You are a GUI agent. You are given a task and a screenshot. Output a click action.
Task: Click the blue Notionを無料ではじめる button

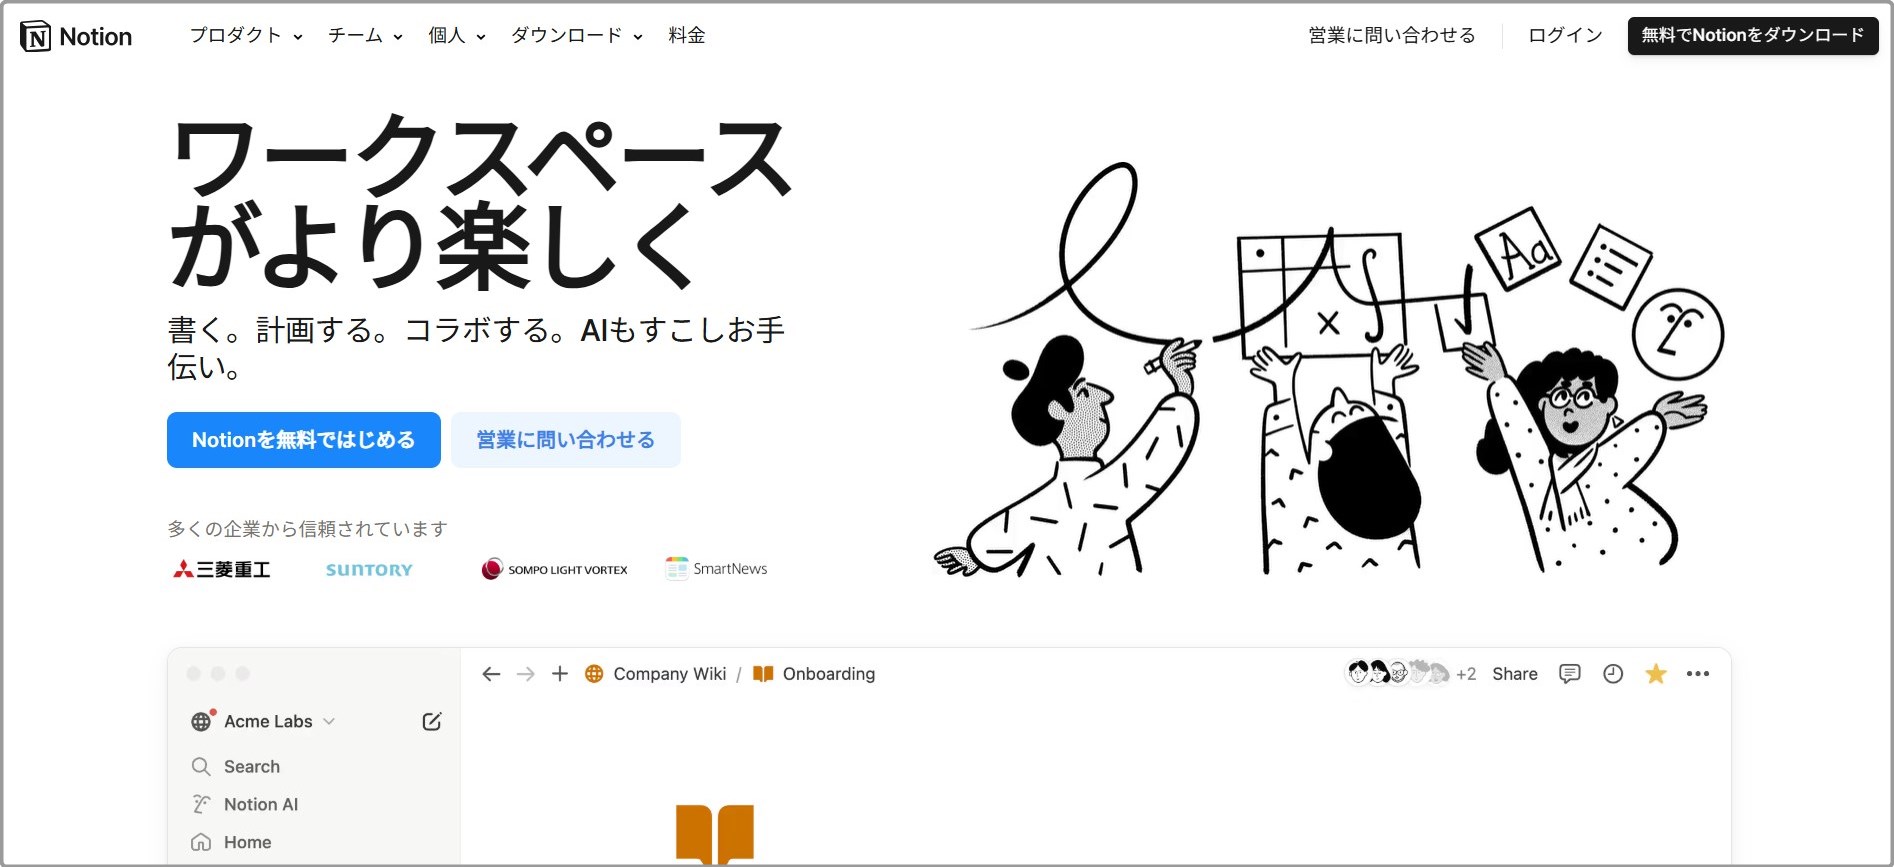tap(304, 440)
